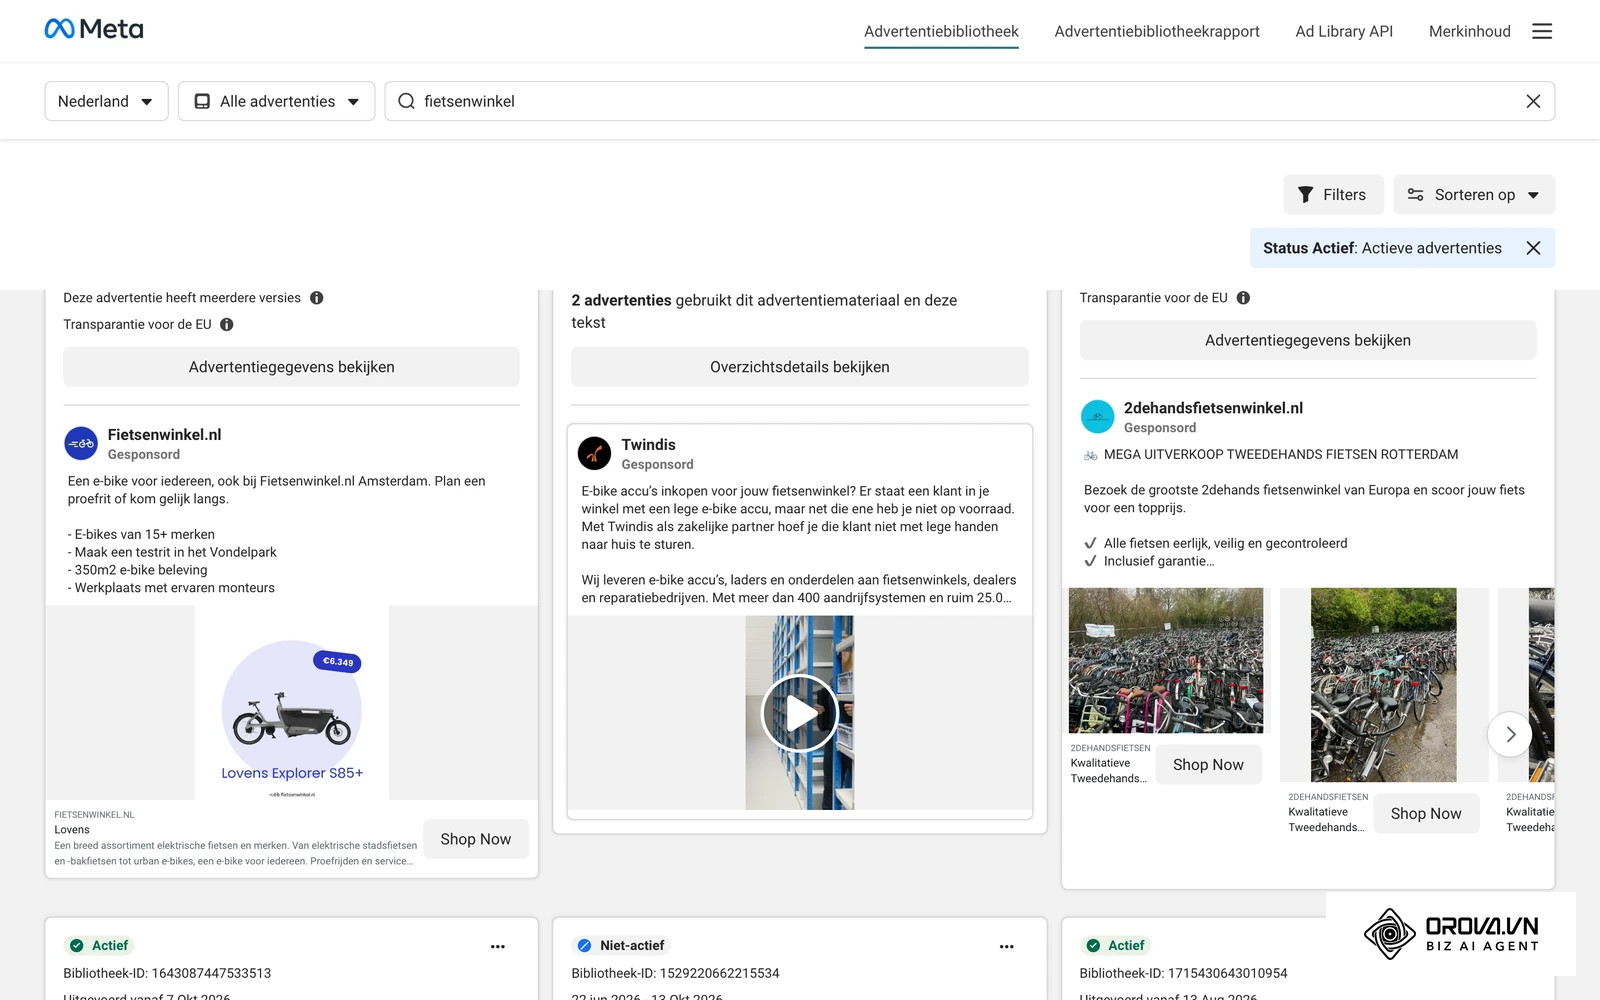1600x1000 pixels.
Task: Click Bibliotheek-ID 1715430643010954 text
Action: [1183, 973]
